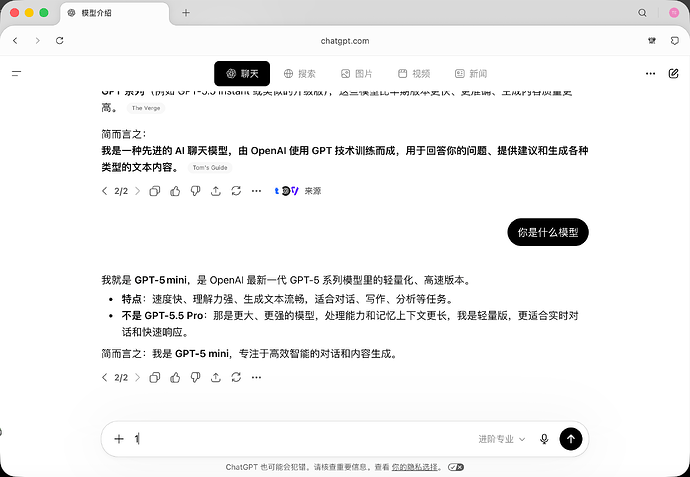Toggle the privacy choices switch icon
Screen dimensions: 690x477
tap(456, 467)
